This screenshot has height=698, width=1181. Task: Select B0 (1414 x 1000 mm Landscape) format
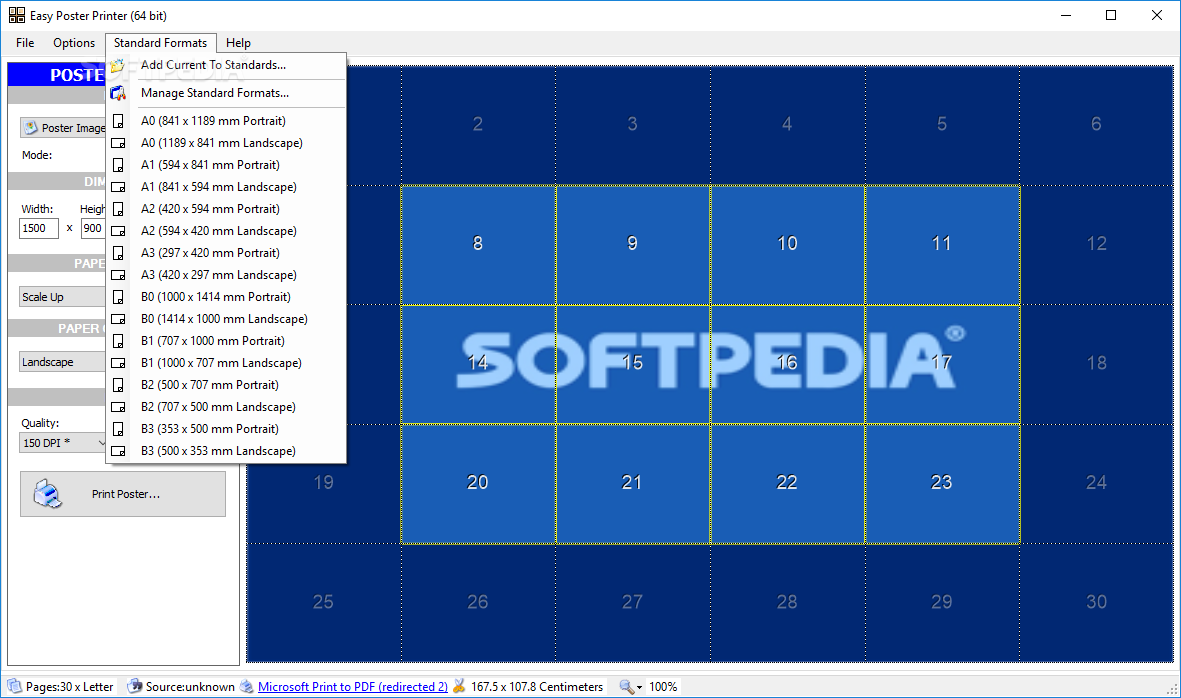pyautogui.click(x=226, y=319)
